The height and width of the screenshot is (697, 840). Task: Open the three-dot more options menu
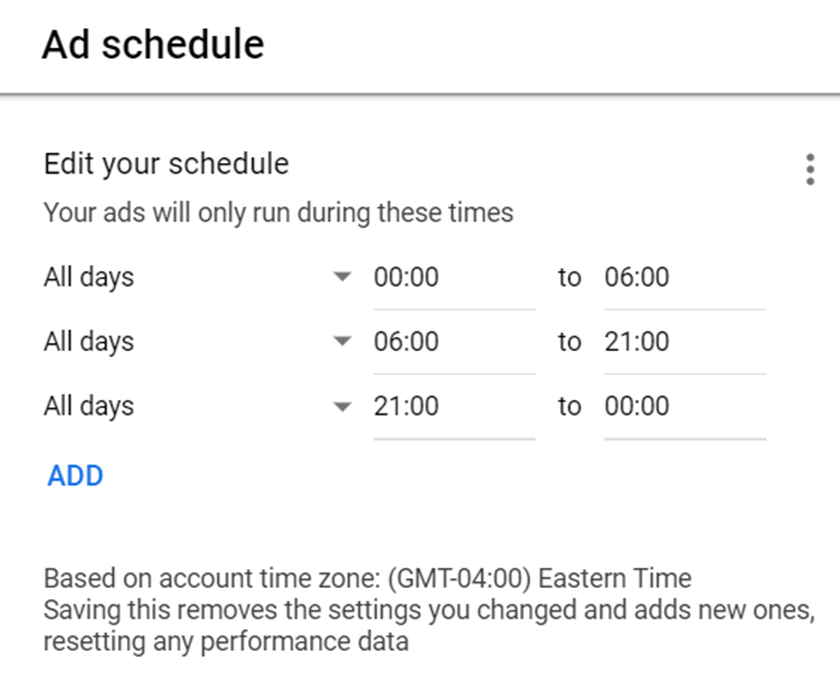[810, 170]
